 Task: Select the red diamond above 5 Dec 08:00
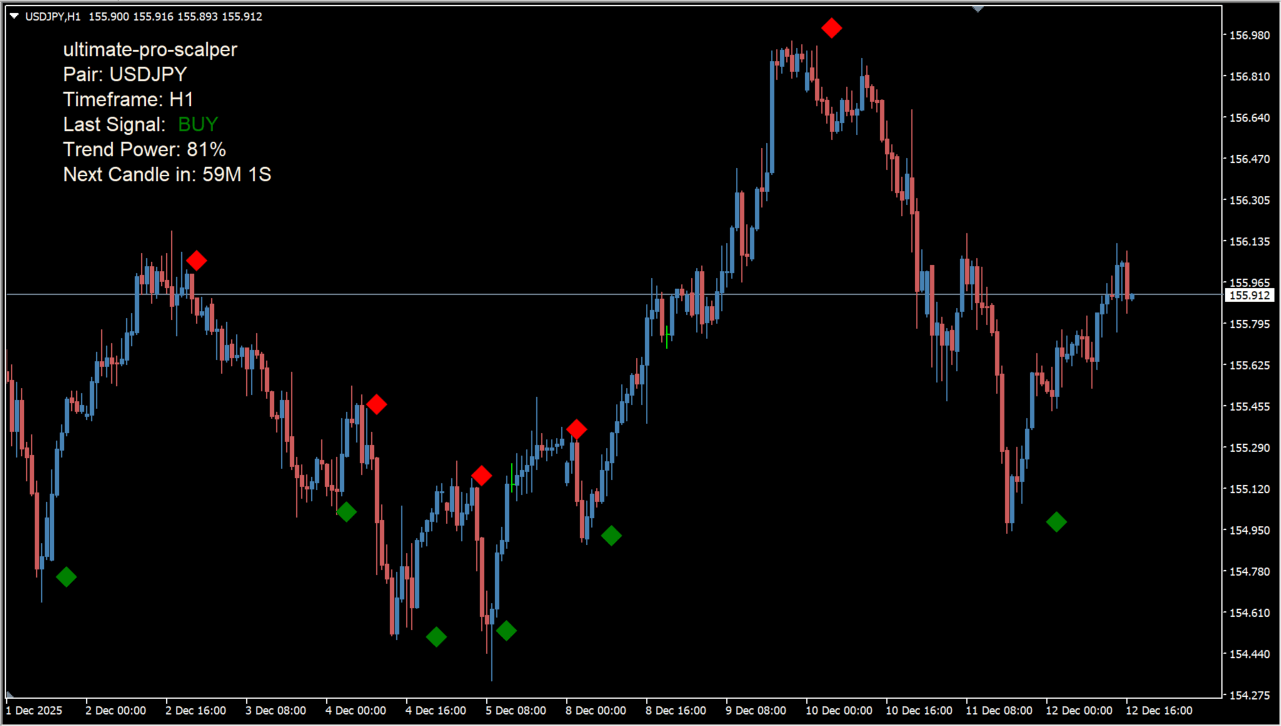(x=481, y=476)
